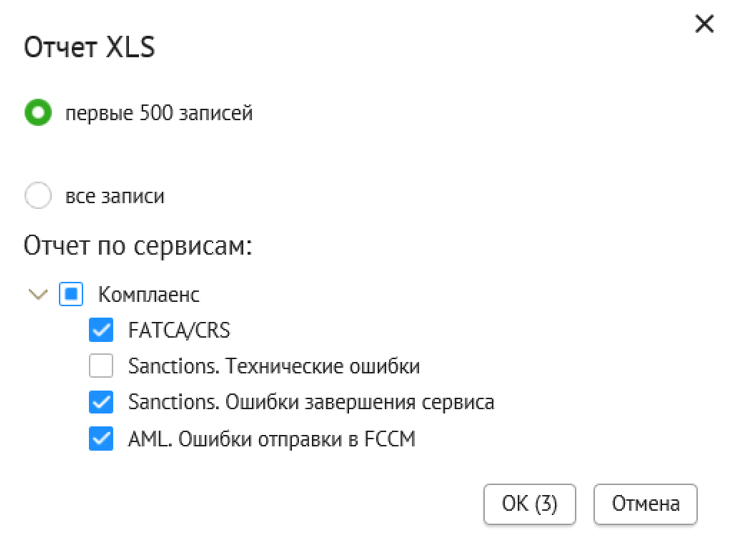The image size is (732, 560).
Task: Uncheck the FATCA/CRS checkbox
Action: click(101, 330)
